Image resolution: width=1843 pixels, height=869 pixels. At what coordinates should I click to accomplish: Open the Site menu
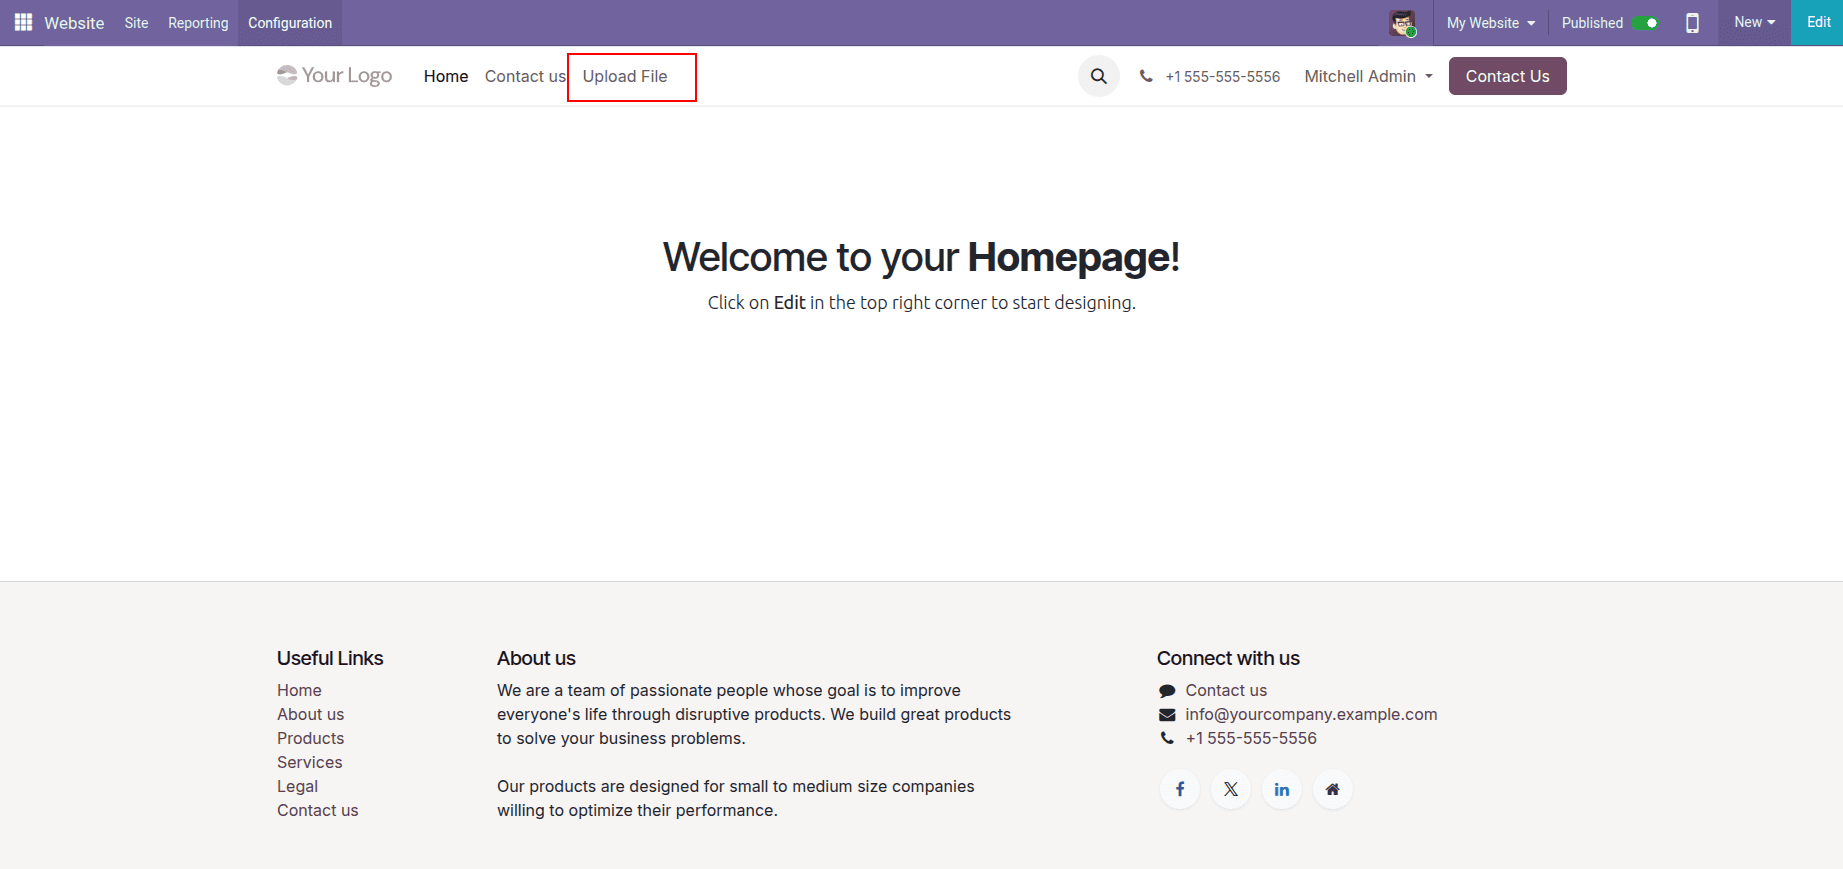tap(136, 23)
